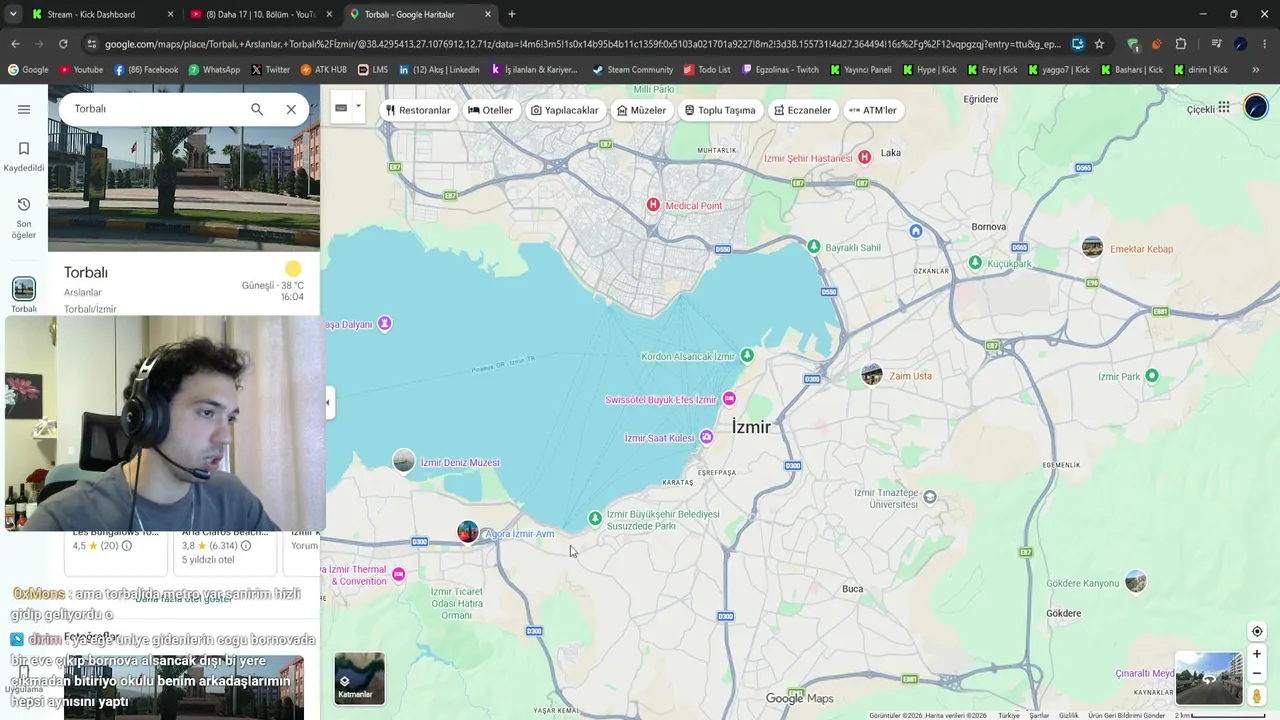
Task: Switch to the Daha 17 YouTube tab
Action: click(262, 14)
